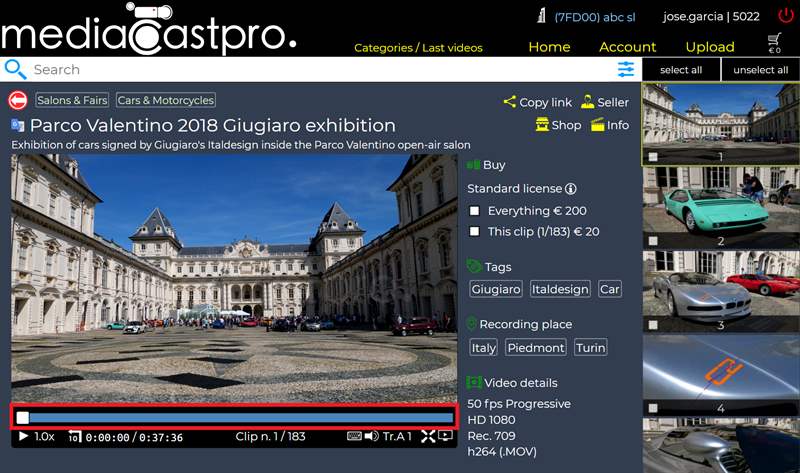Open the Account menu
Screen dimensions: 800x473
tap(628, 47)
